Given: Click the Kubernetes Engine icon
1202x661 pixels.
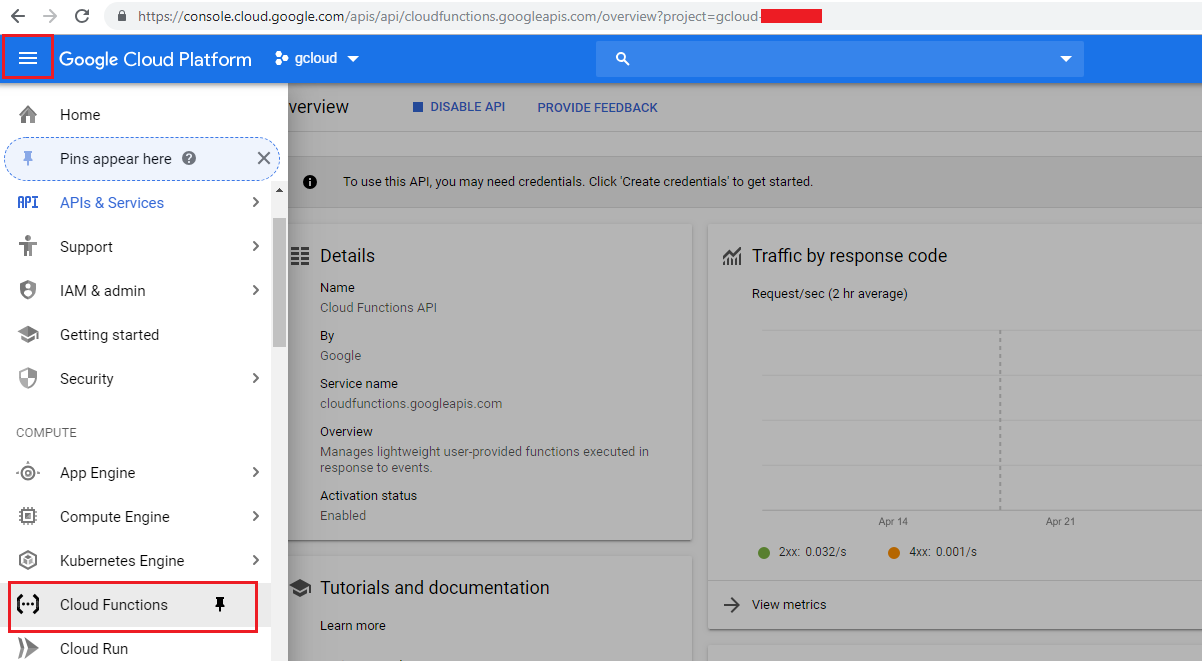Looking at the screenshot, I should click(x=28, y=560).
